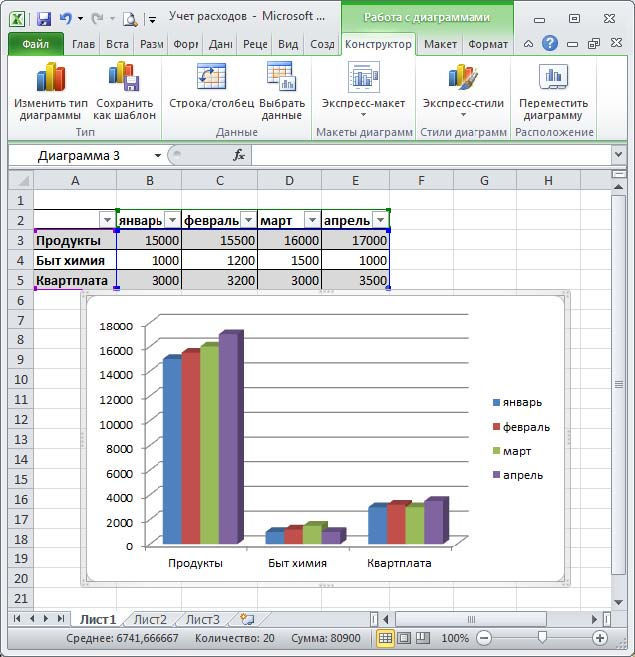
Task: Switch to Normal view in status bar
Action: click(x=385, y=638)
